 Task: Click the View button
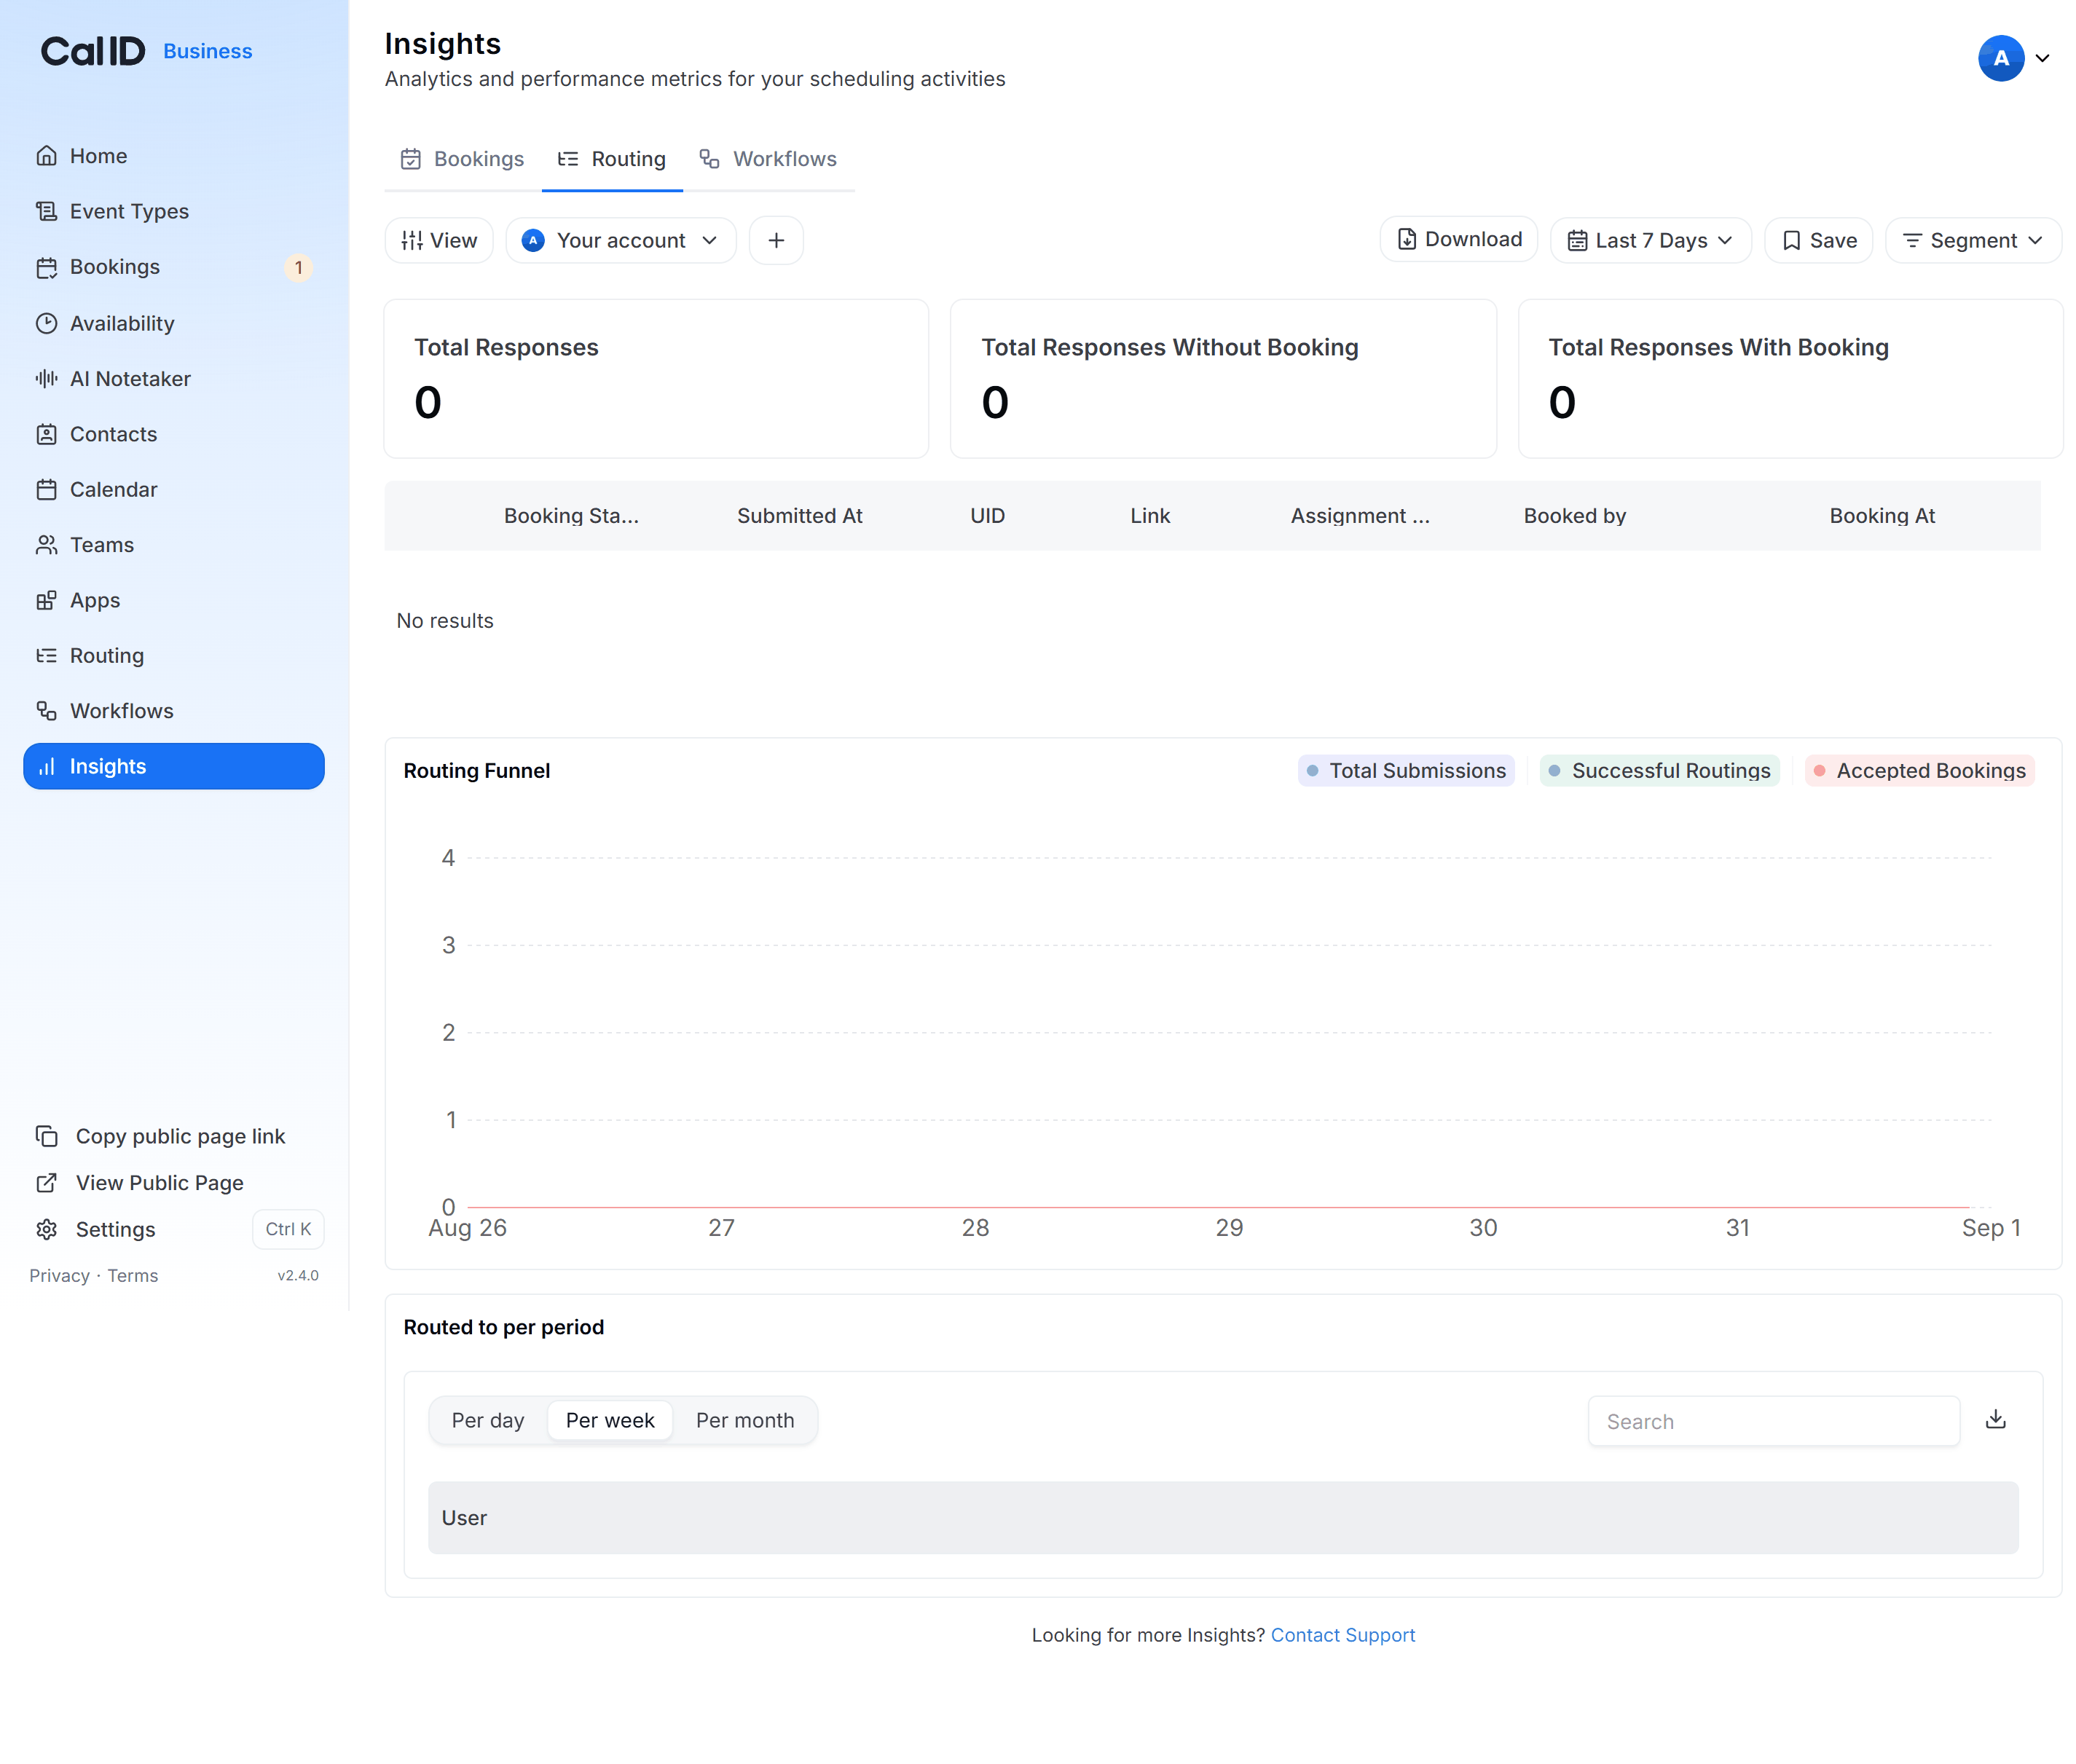tap(439, 240)
